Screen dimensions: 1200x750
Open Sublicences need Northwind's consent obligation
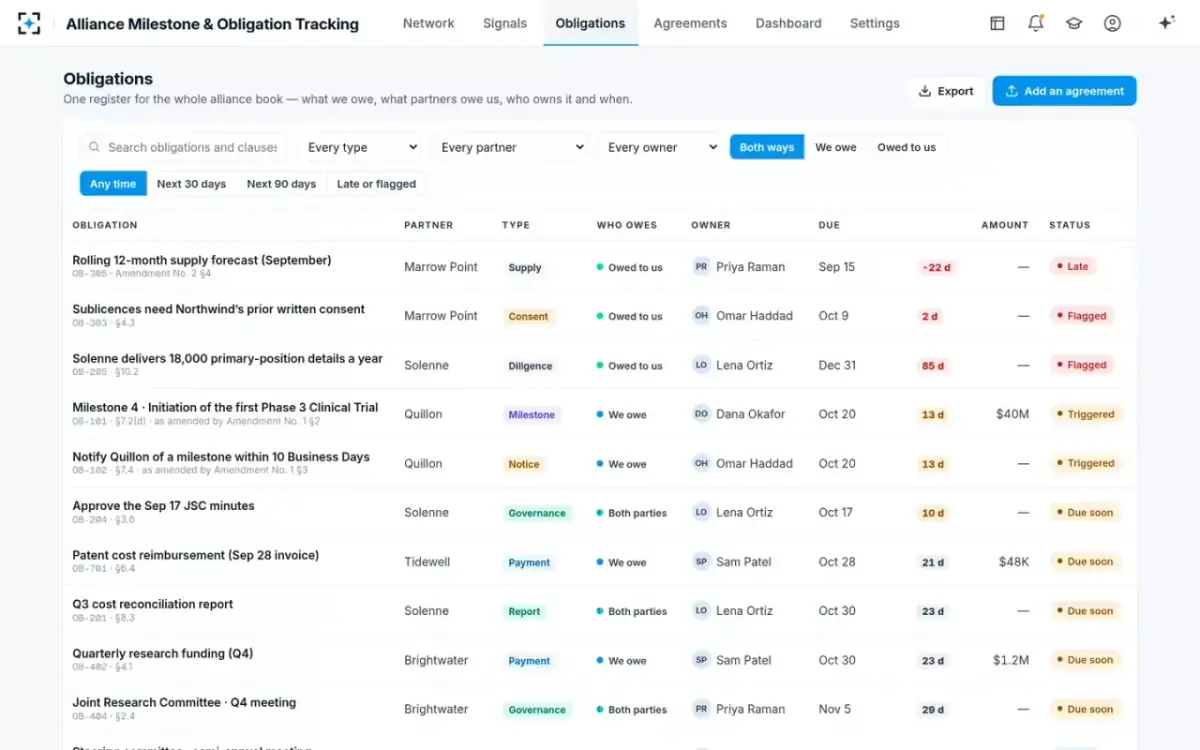[218, 309]
